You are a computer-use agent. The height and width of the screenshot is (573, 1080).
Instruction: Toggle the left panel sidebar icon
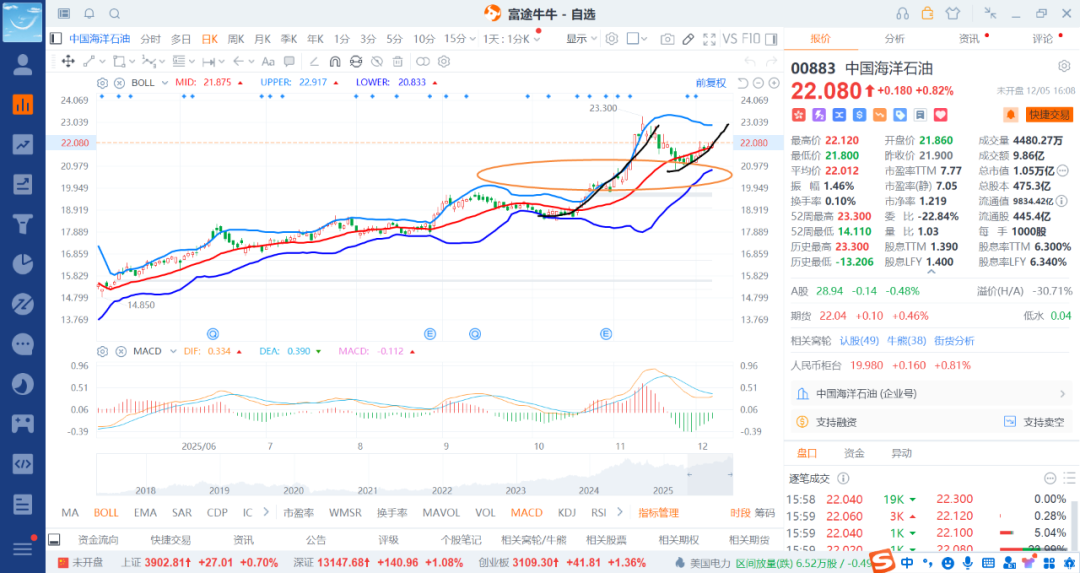[56, 39]
